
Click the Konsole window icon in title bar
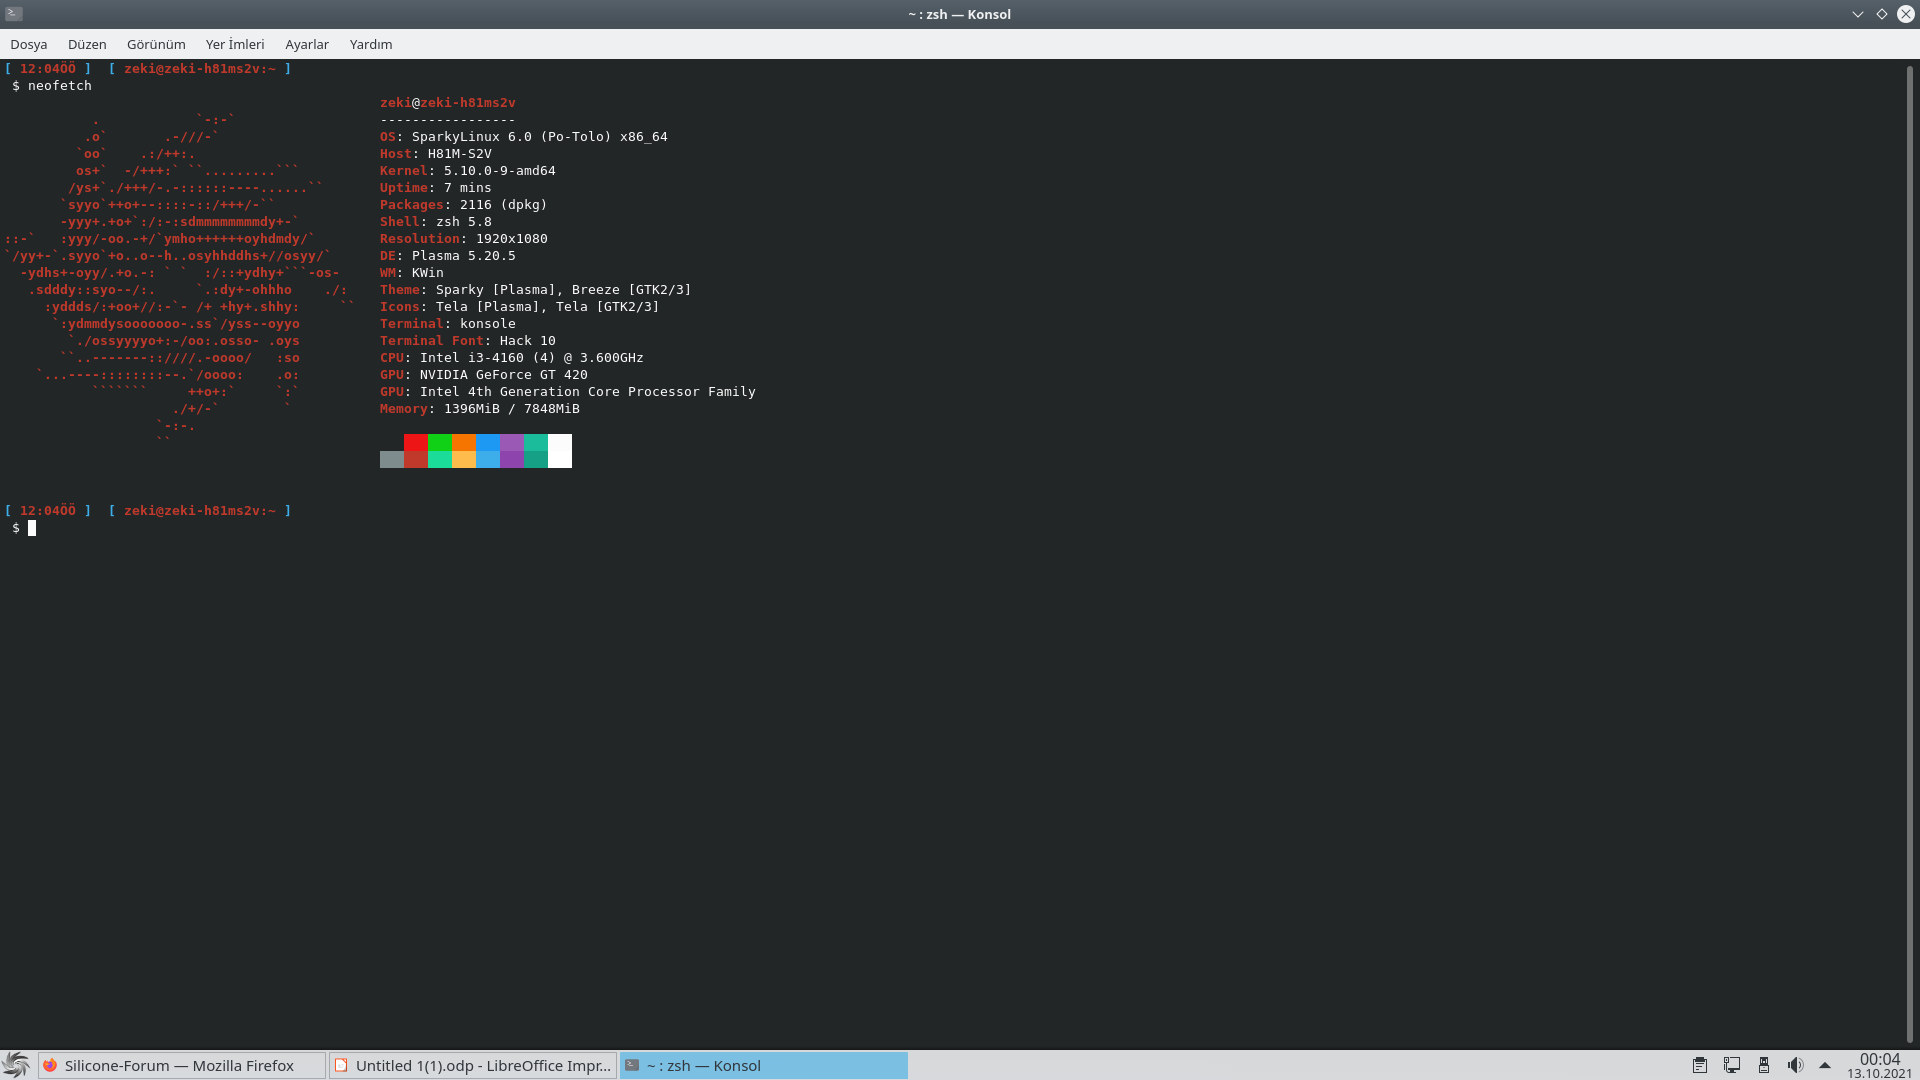click(14, 14)
